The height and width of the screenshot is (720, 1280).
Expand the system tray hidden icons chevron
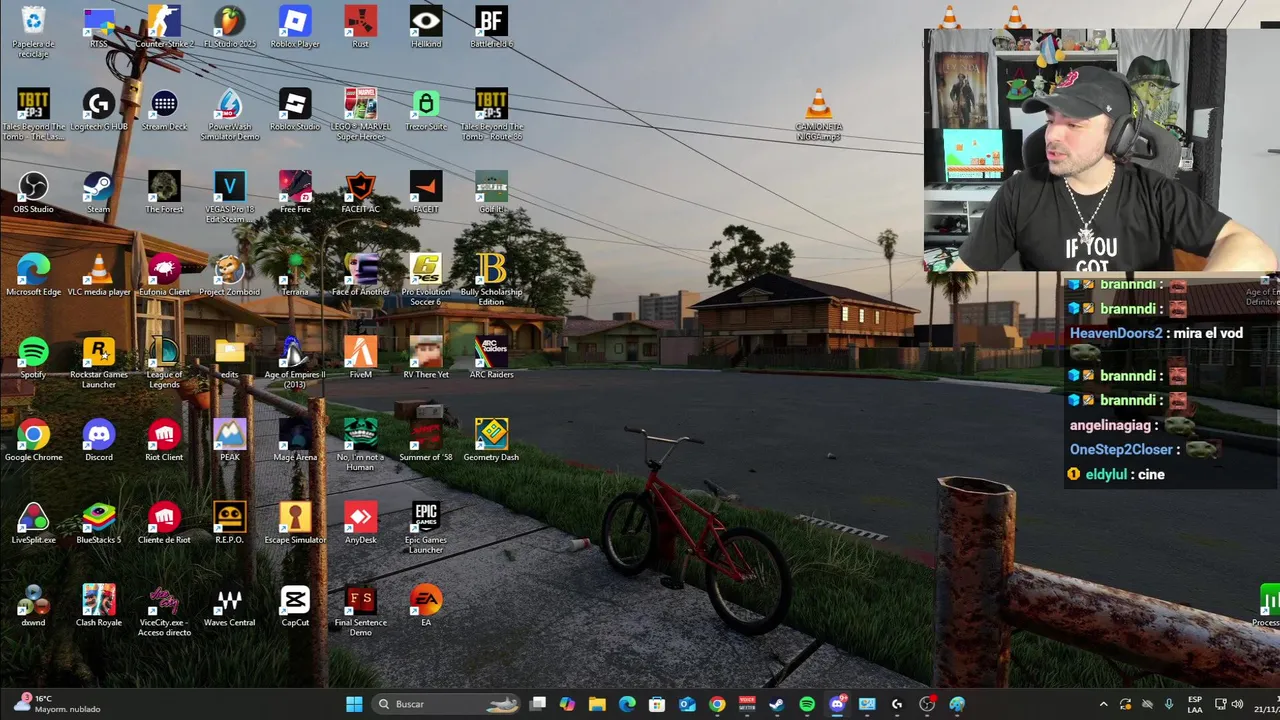click(1103, 704)
